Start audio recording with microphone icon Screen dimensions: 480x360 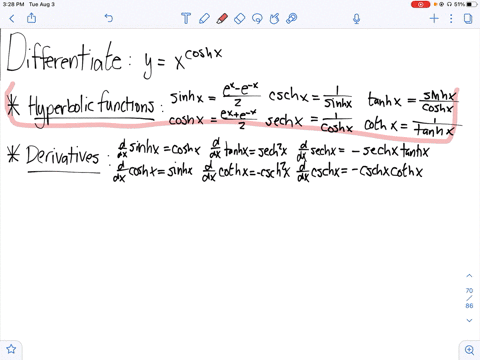pyautogui.click(x=356, y=19)
